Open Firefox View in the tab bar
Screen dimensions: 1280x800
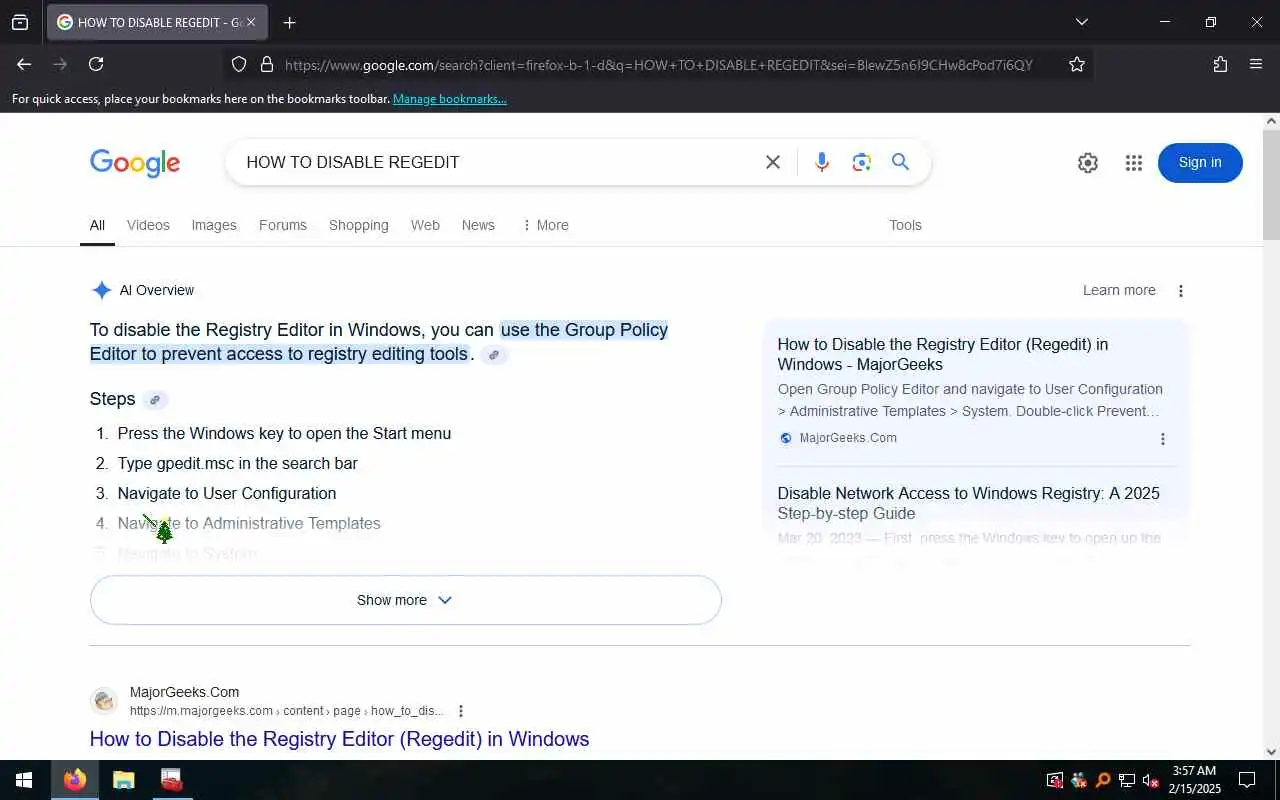point(20,22)
